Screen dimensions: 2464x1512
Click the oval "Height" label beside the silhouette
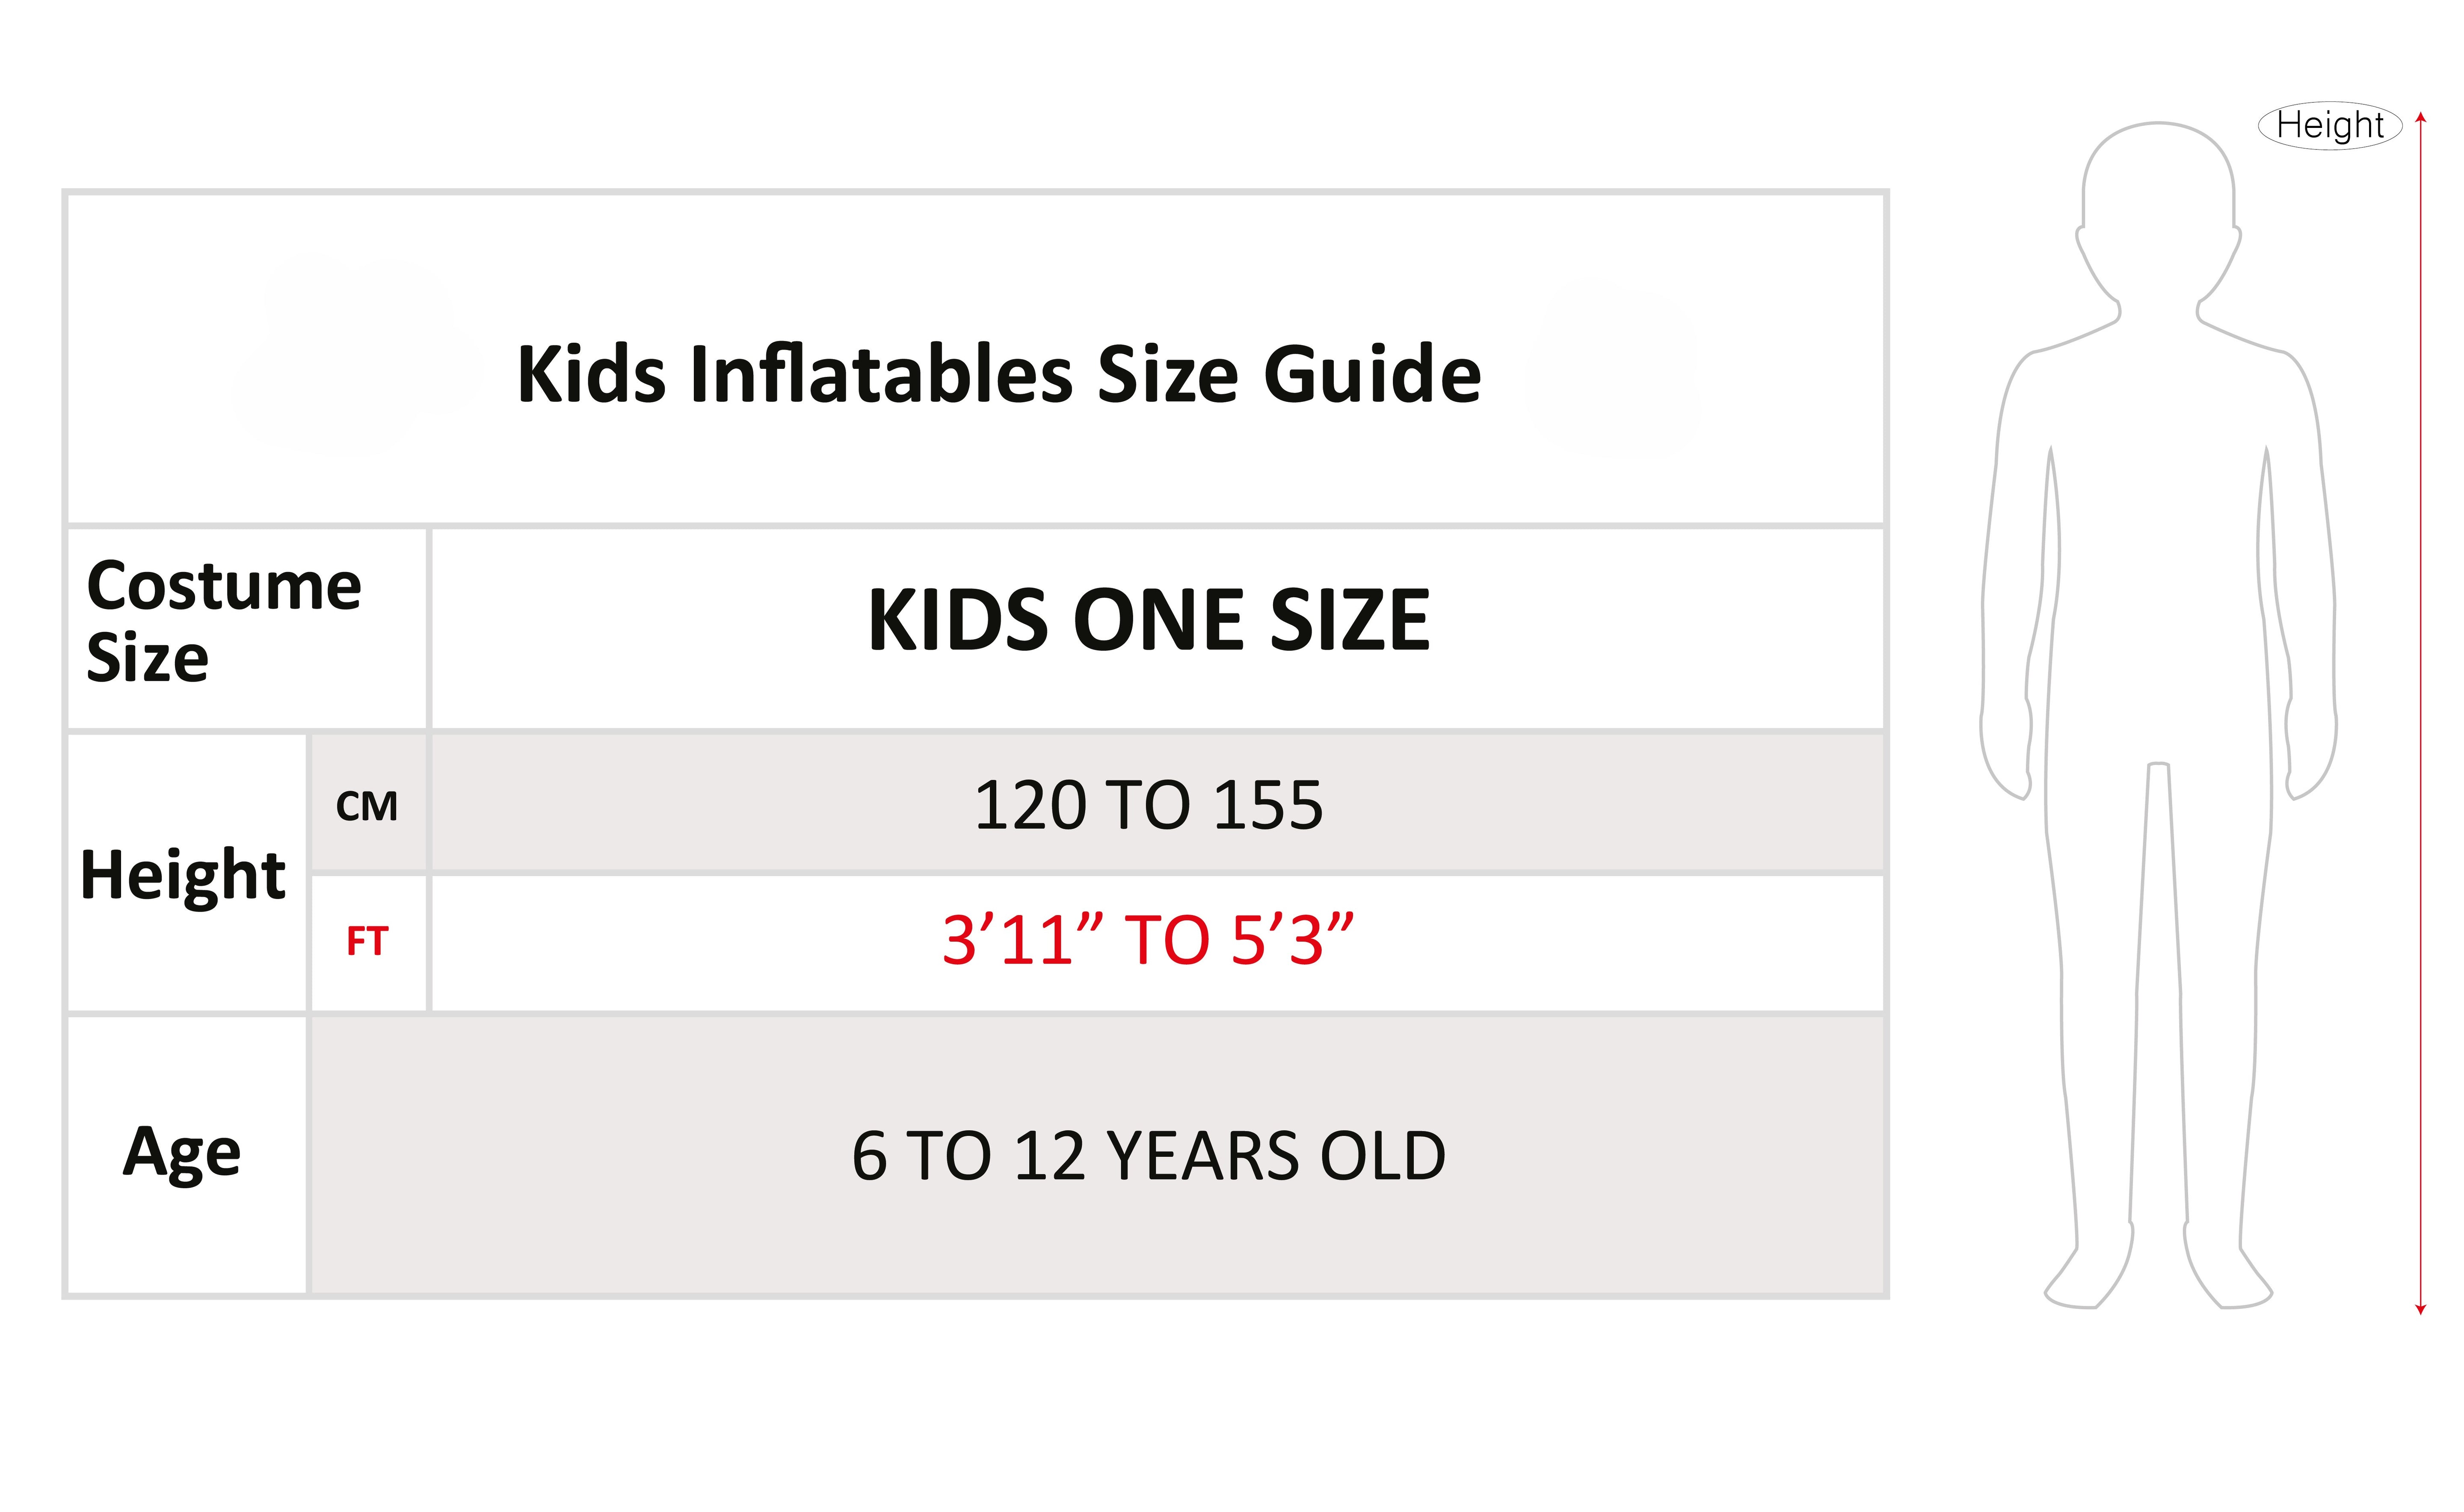coord(2330,126)
